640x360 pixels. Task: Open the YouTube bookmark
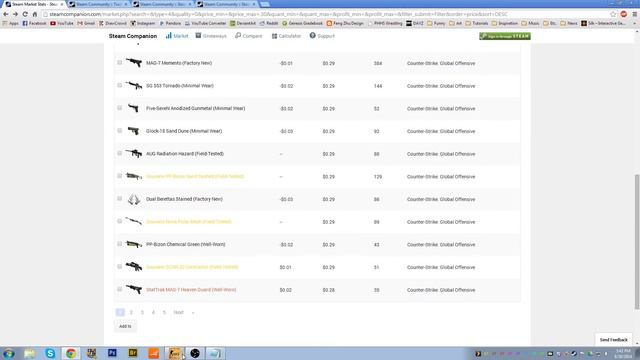(62, 23)
